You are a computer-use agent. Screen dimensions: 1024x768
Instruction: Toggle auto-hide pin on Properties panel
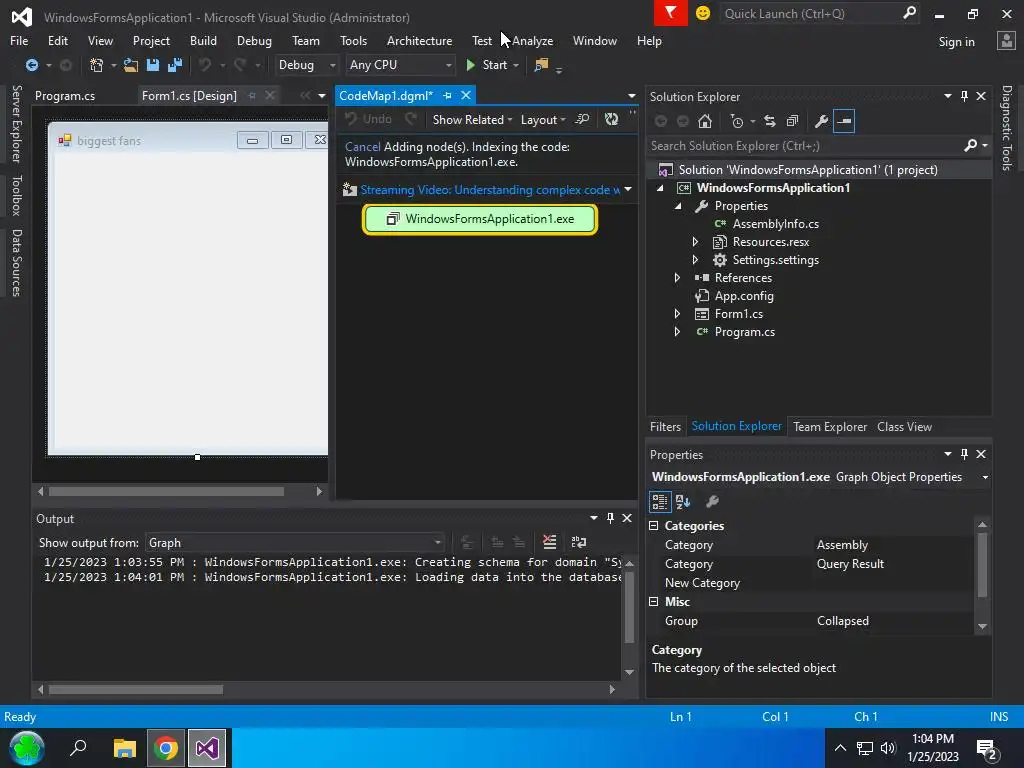coord(965,454)
